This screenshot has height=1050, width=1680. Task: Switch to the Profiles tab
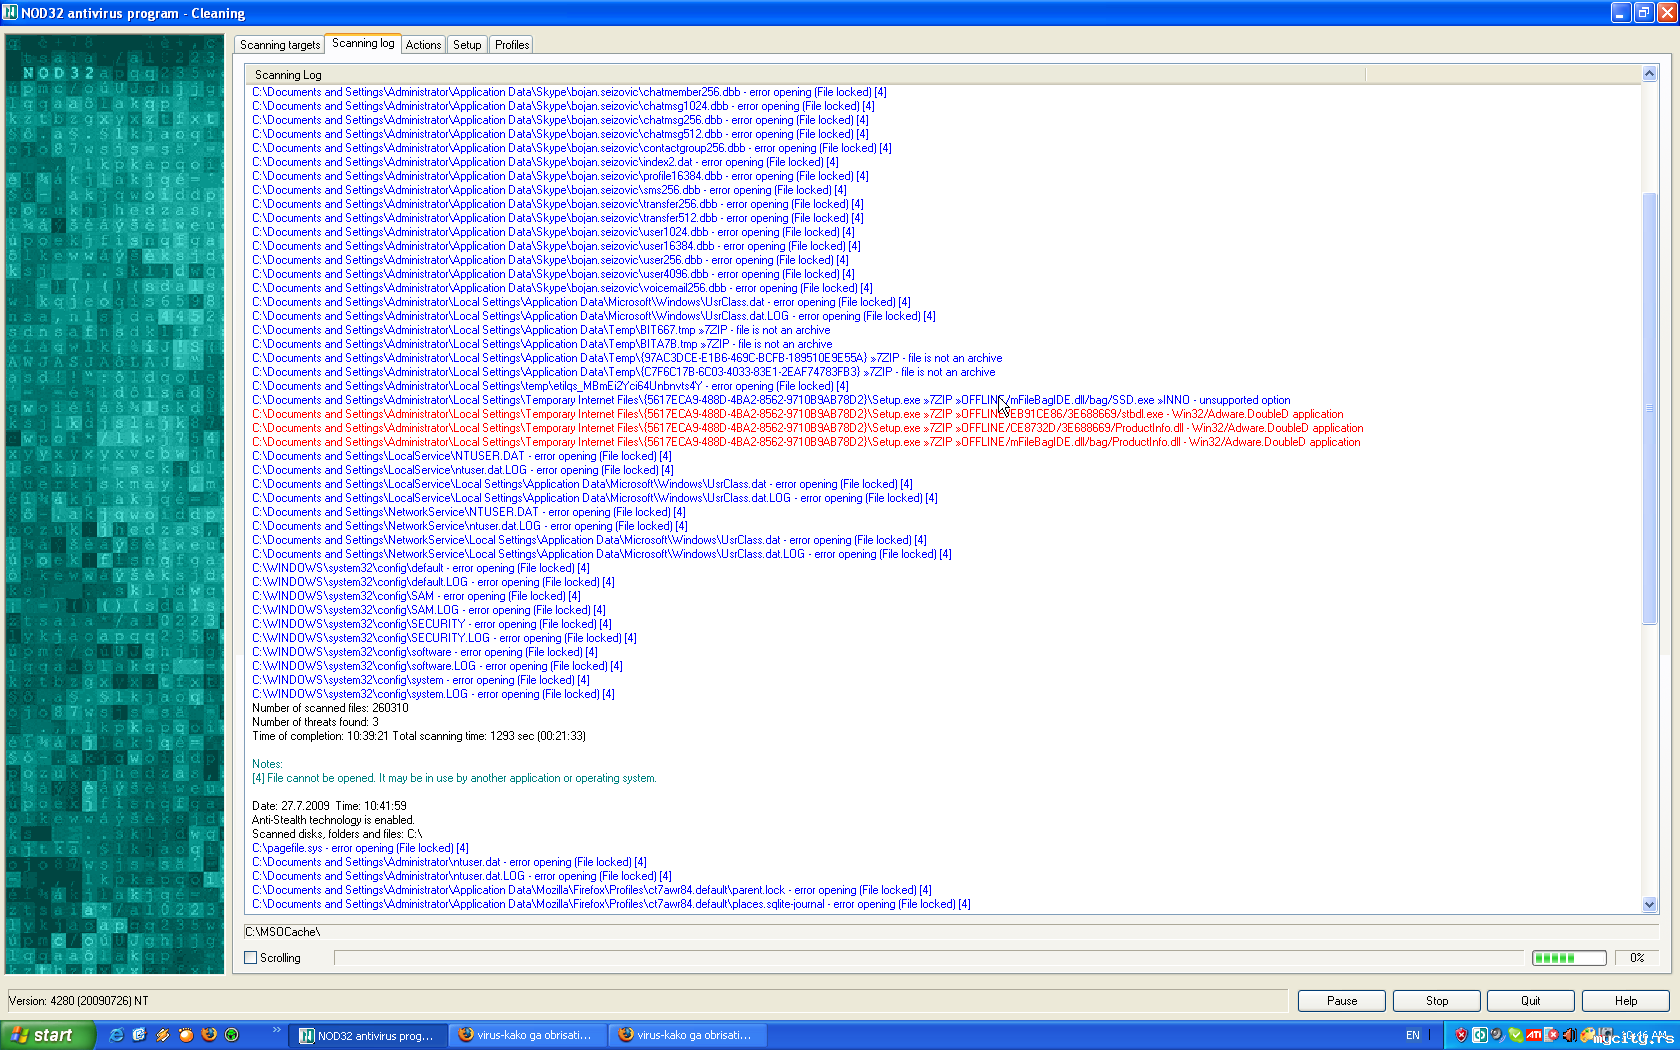click(x=512, y=45)
